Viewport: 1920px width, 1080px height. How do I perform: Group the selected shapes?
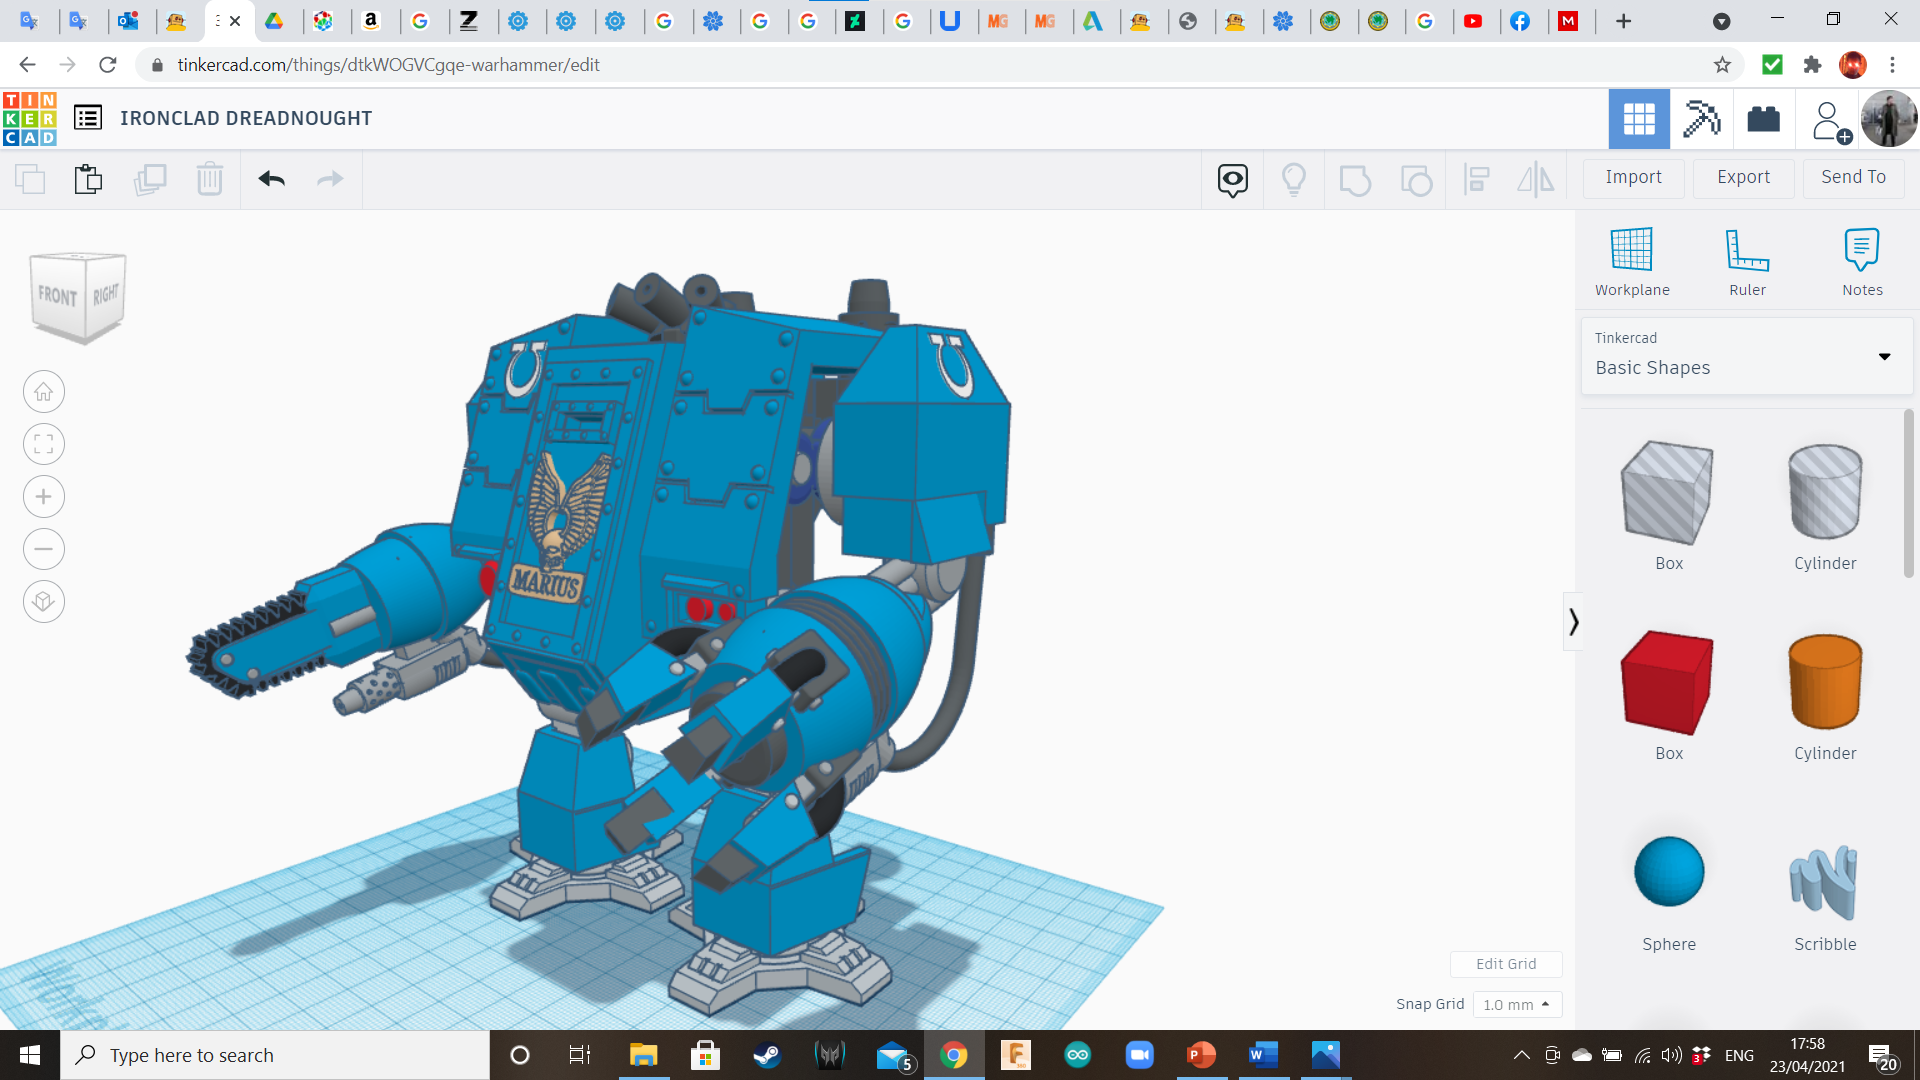tap(1355, 179)
